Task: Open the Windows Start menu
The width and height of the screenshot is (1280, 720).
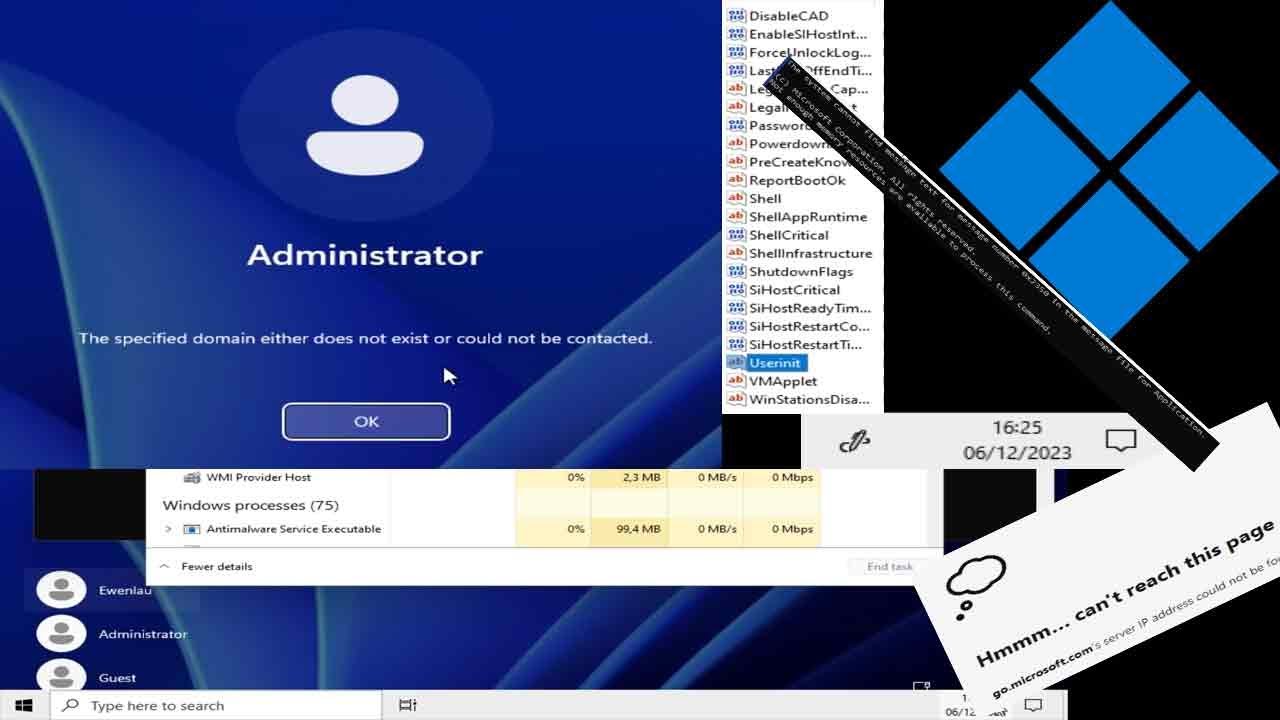Action: click(x=24, y=705)
